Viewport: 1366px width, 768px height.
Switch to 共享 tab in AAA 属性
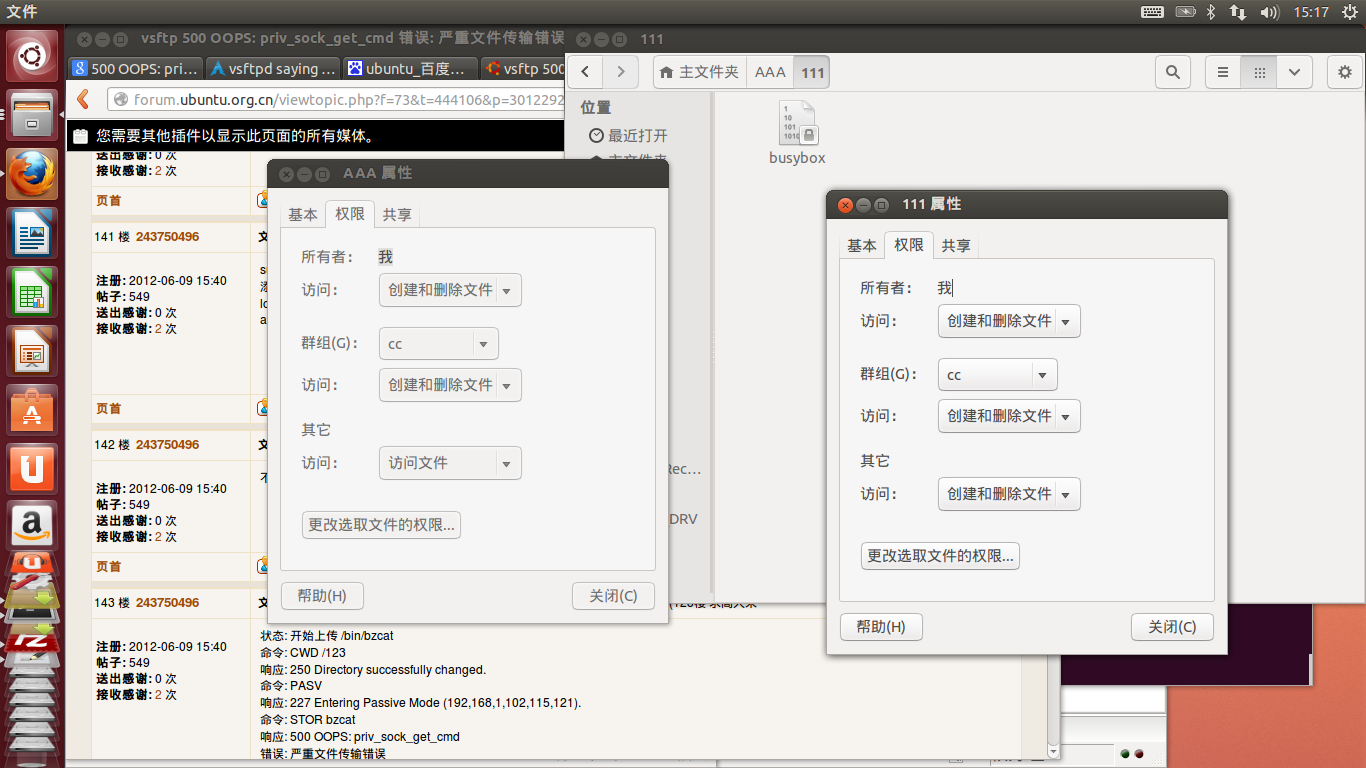click(397, 214)
